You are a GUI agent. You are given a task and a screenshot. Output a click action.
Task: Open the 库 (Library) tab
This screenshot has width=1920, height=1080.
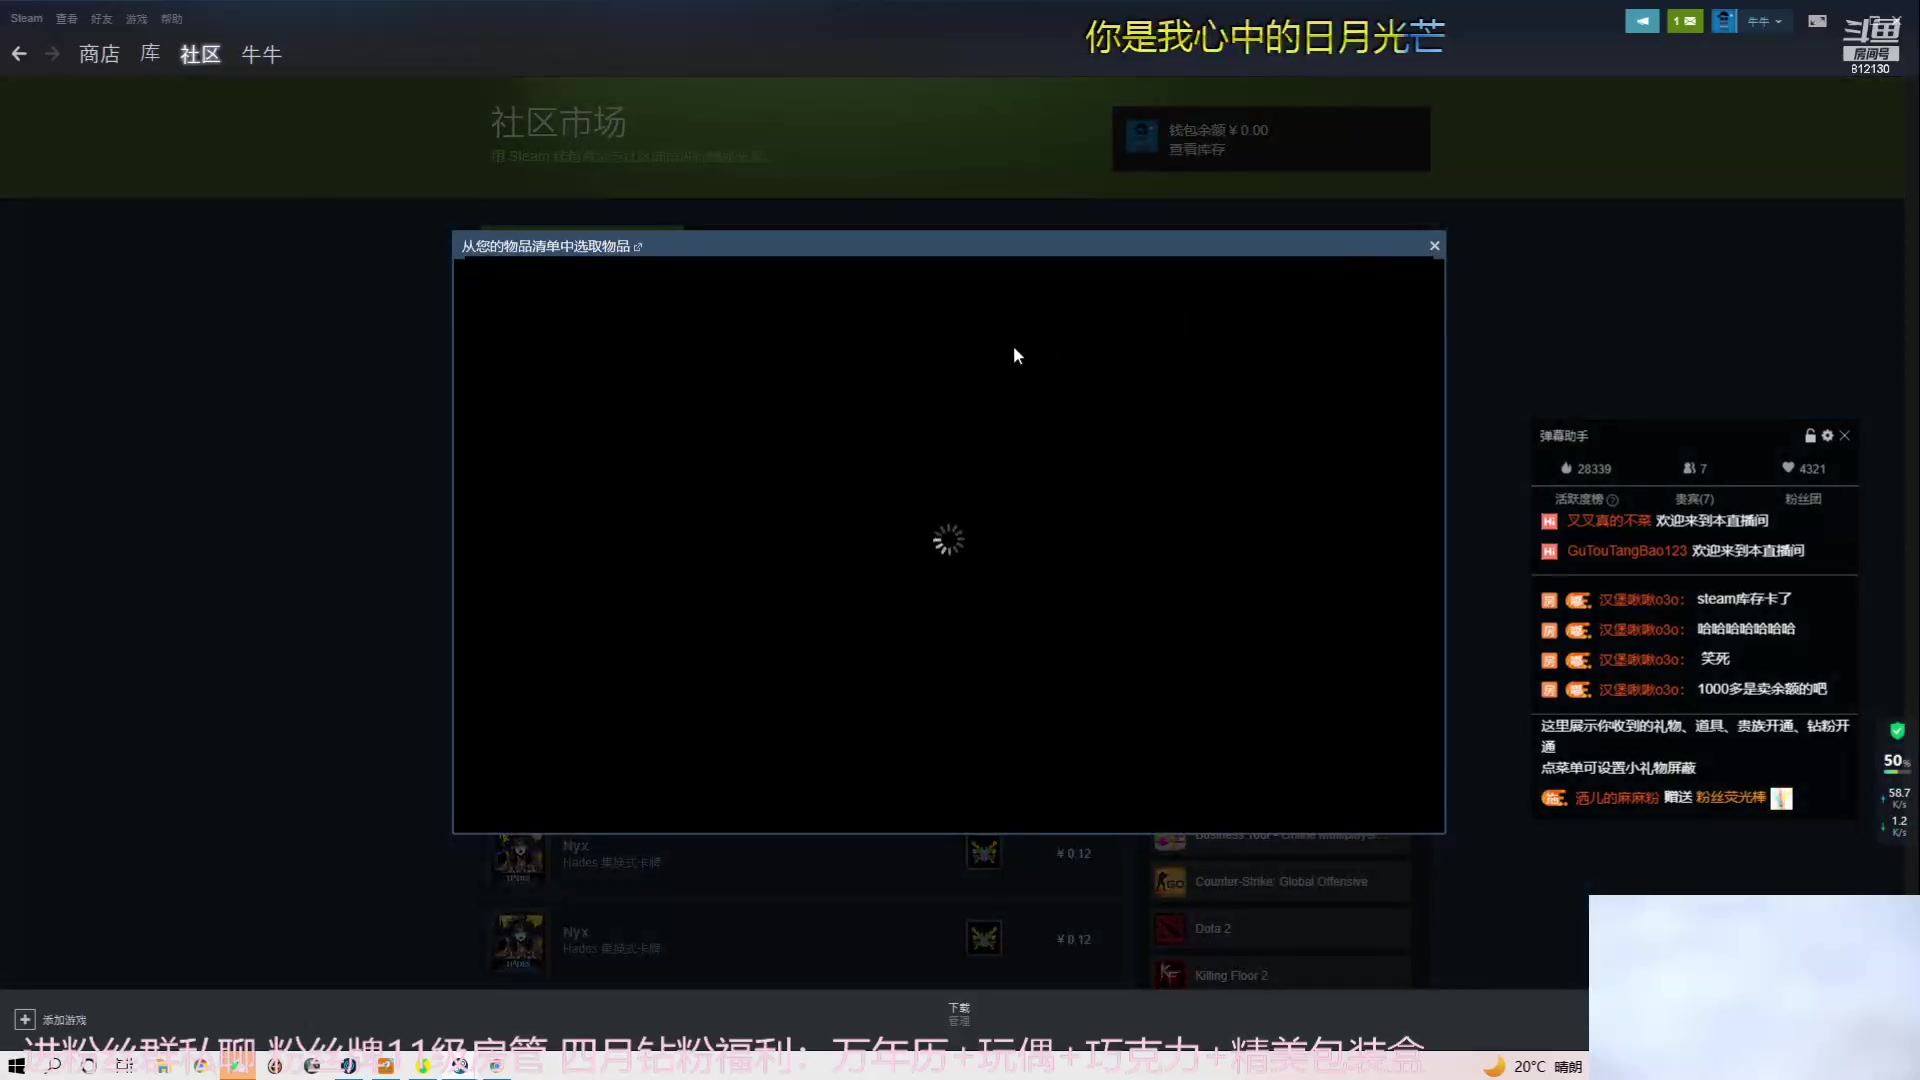tap(150, 54)
